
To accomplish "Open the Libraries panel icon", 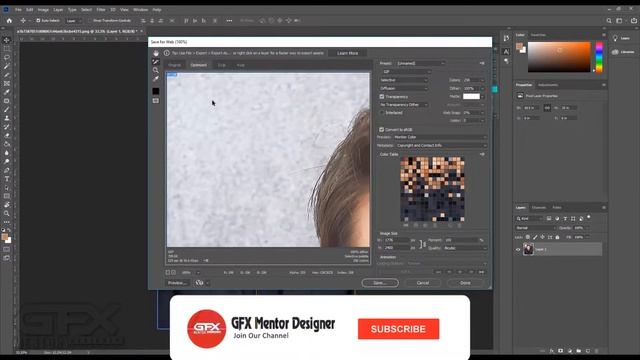I will (x=615, y=52).
